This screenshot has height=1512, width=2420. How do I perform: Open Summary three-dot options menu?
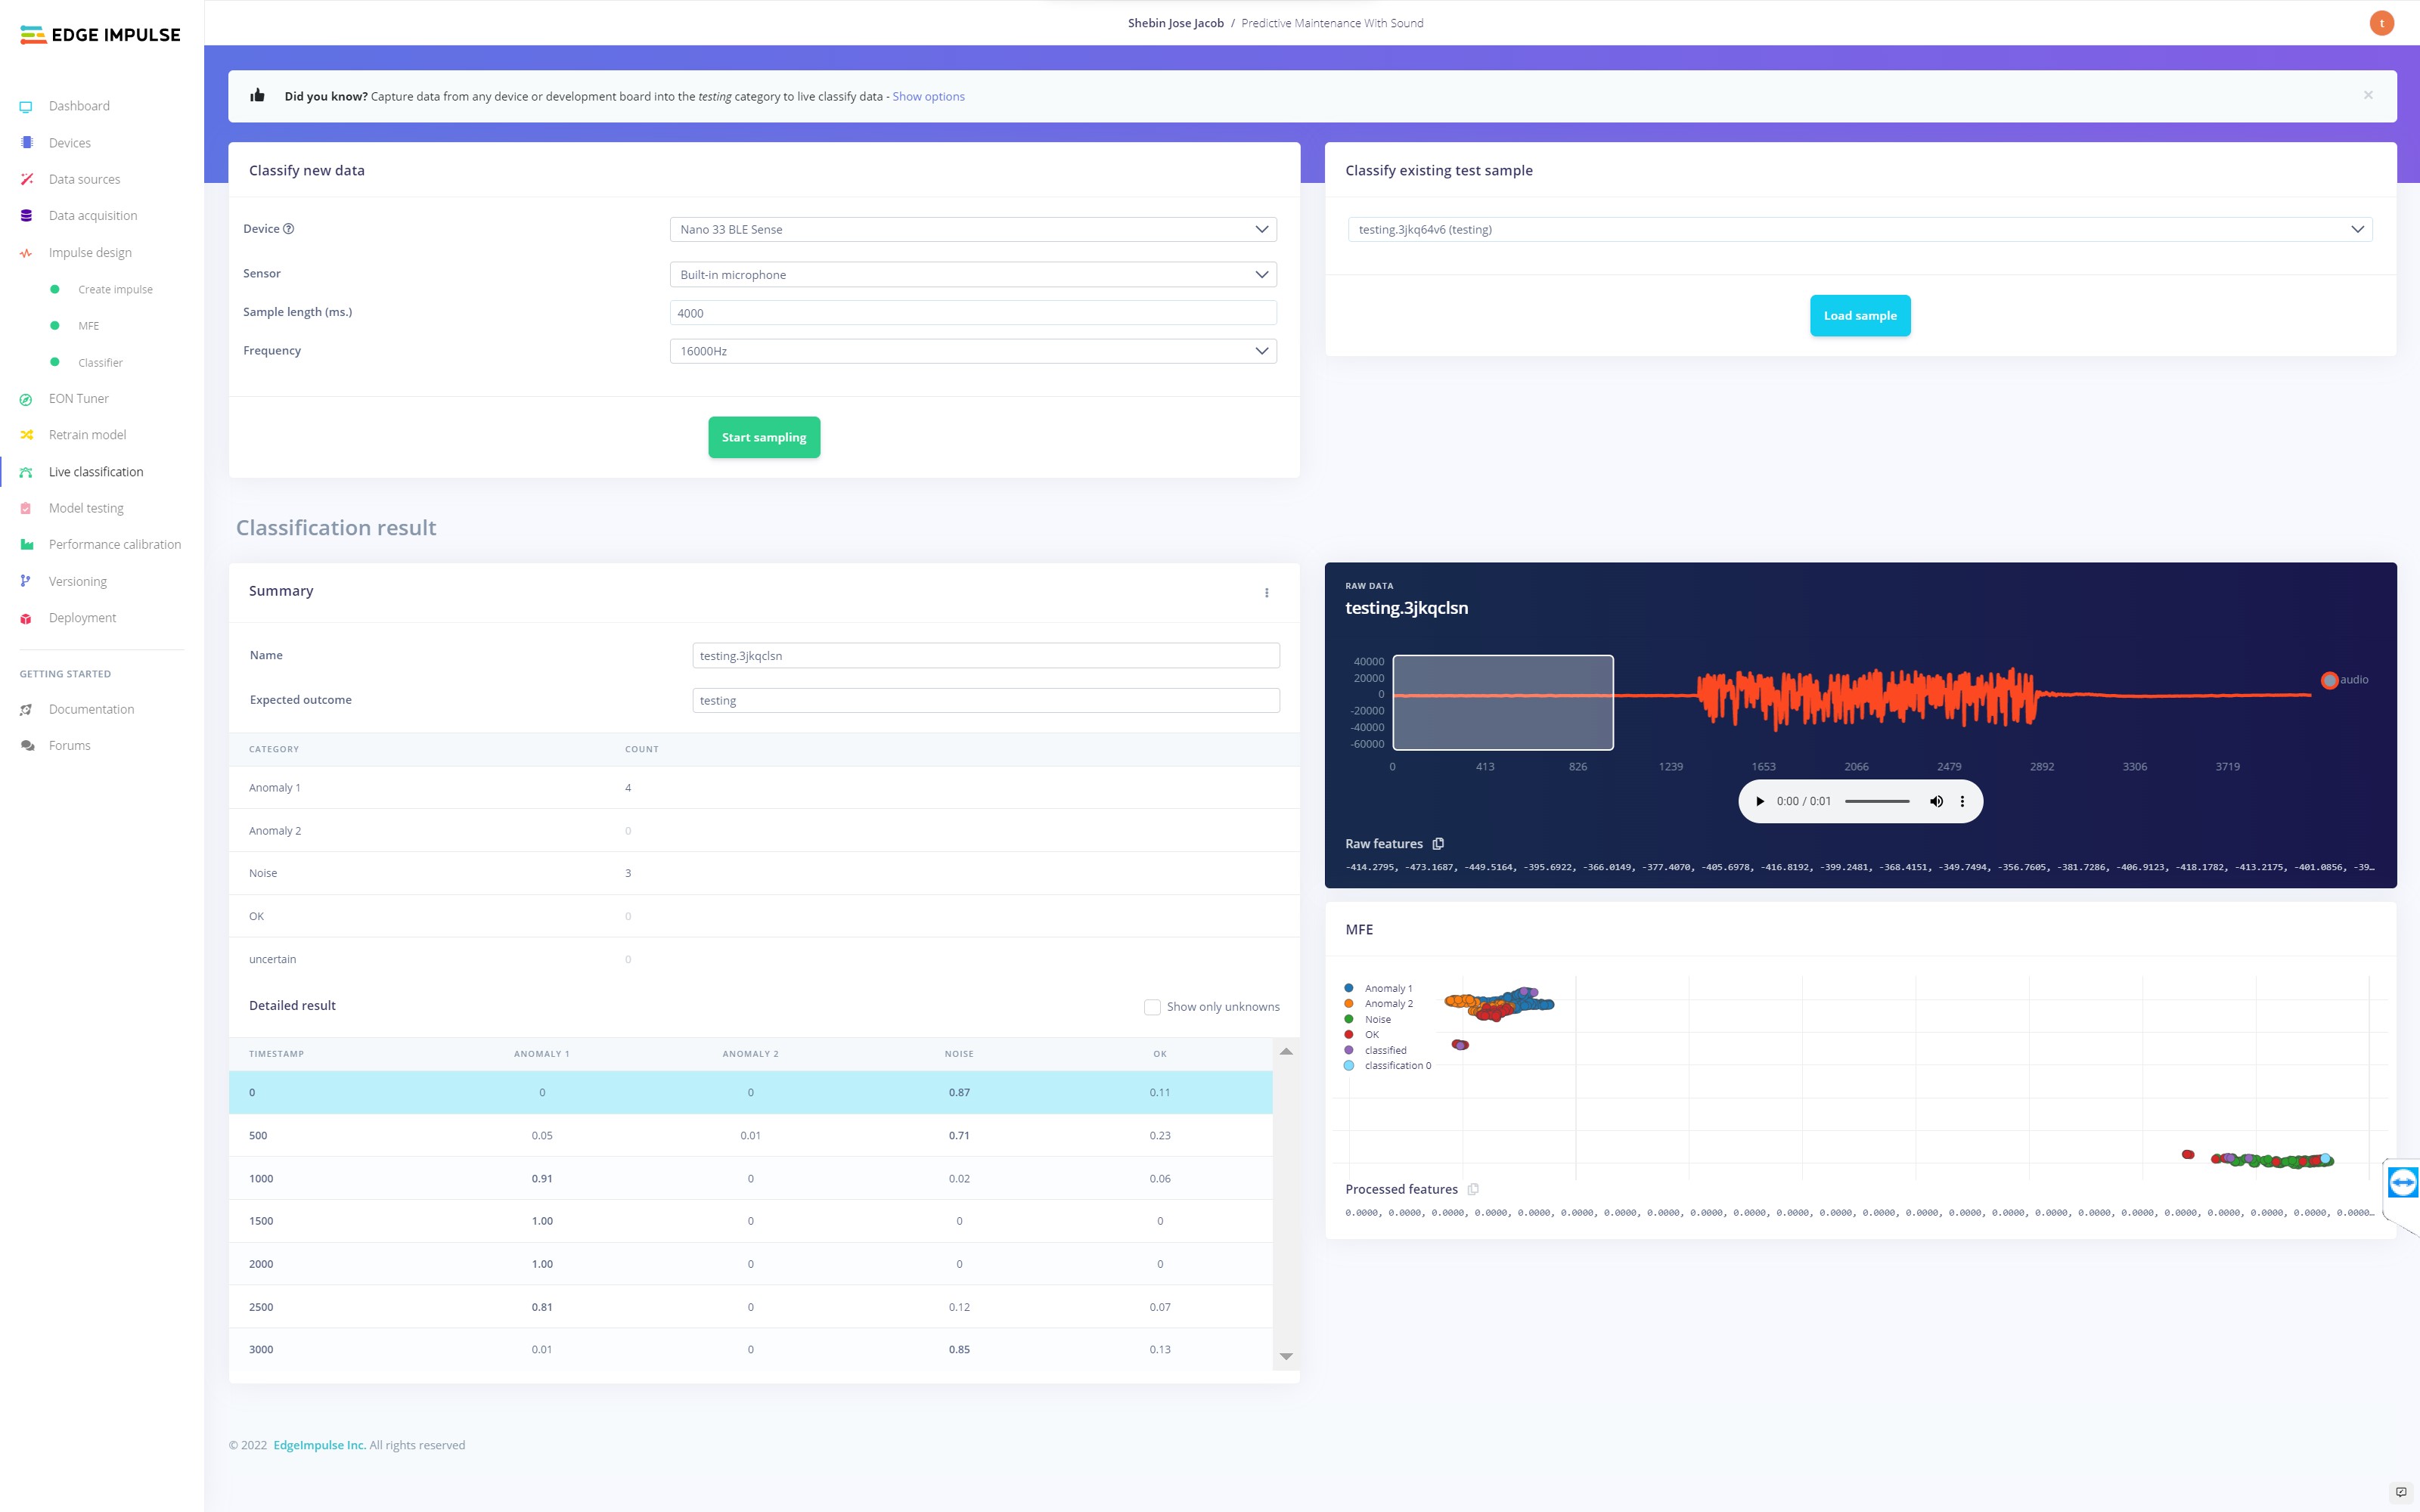[x=1266, y=593]
